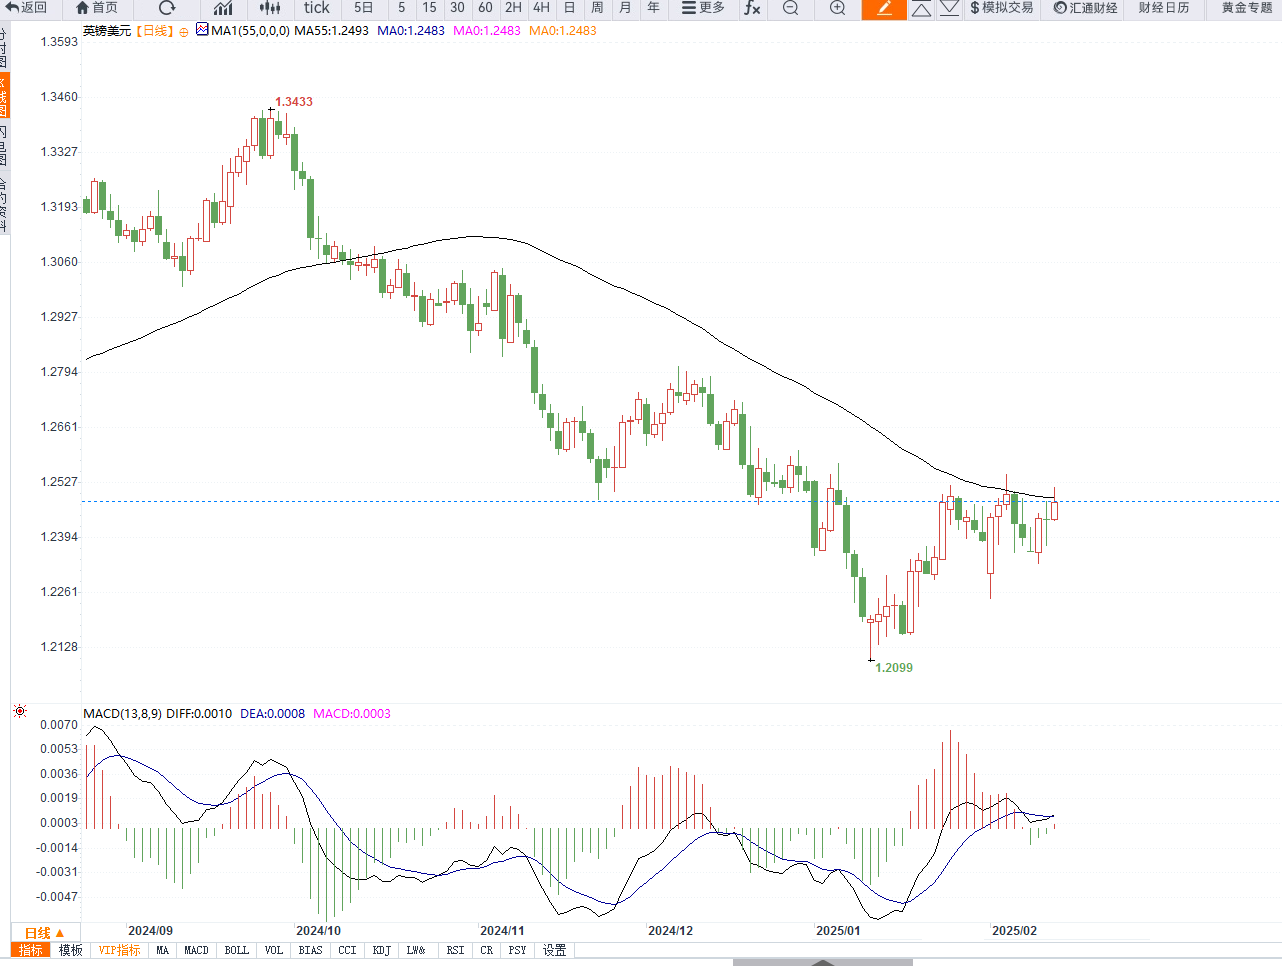
Task: Open the VIP指标 tab
Action: tap(119, 950)
